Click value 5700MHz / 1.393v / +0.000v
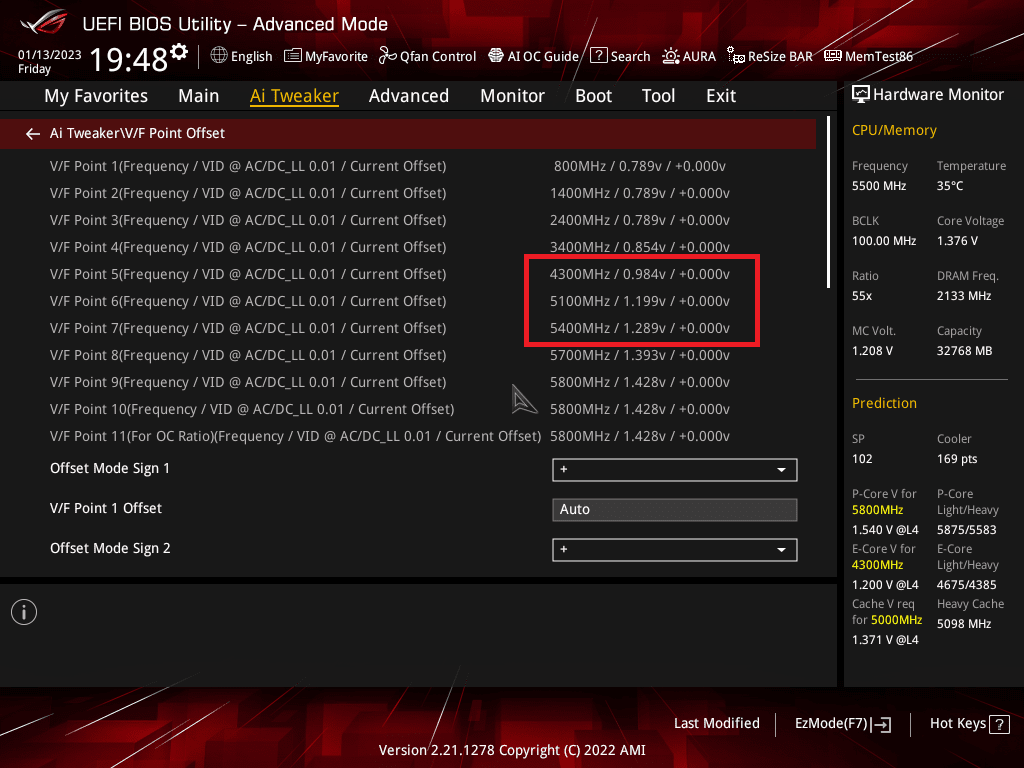The height and width of the screenshot is (768, 1024). pos(639,355)
